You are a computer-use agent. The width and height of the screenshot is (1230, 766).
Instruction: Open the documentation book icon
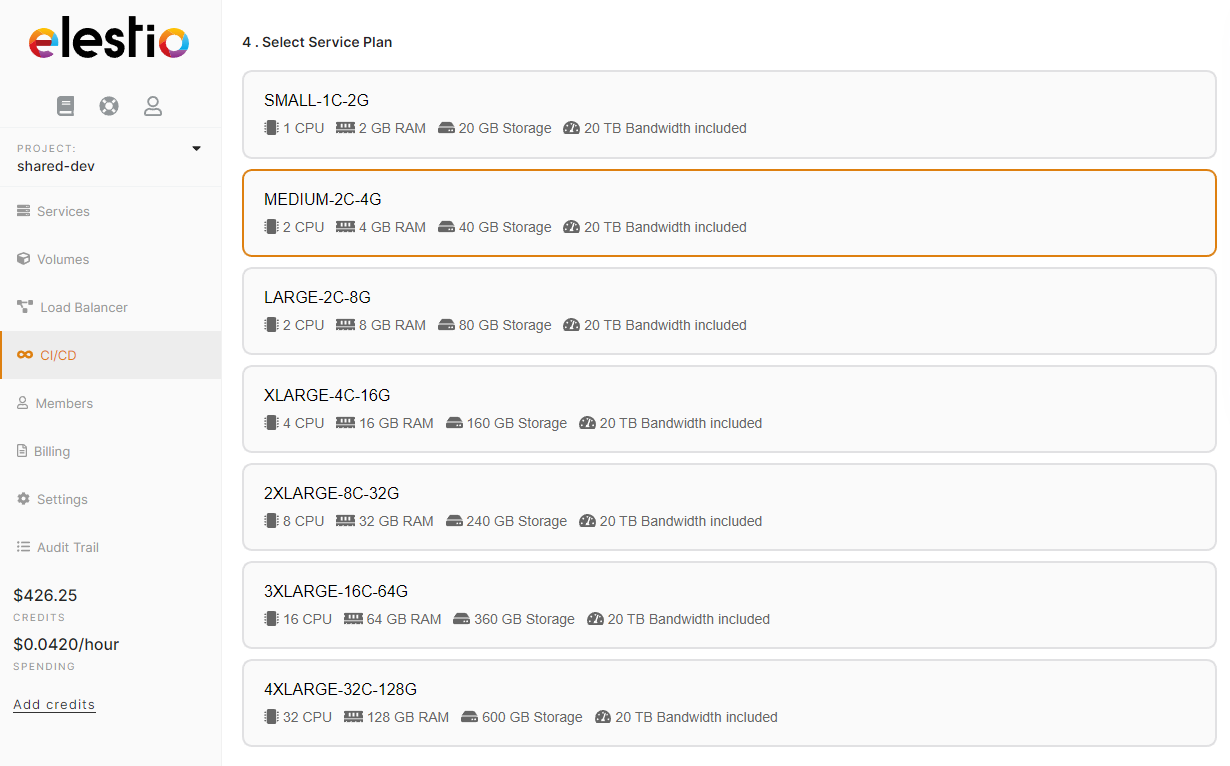click(x=66, y=106)
